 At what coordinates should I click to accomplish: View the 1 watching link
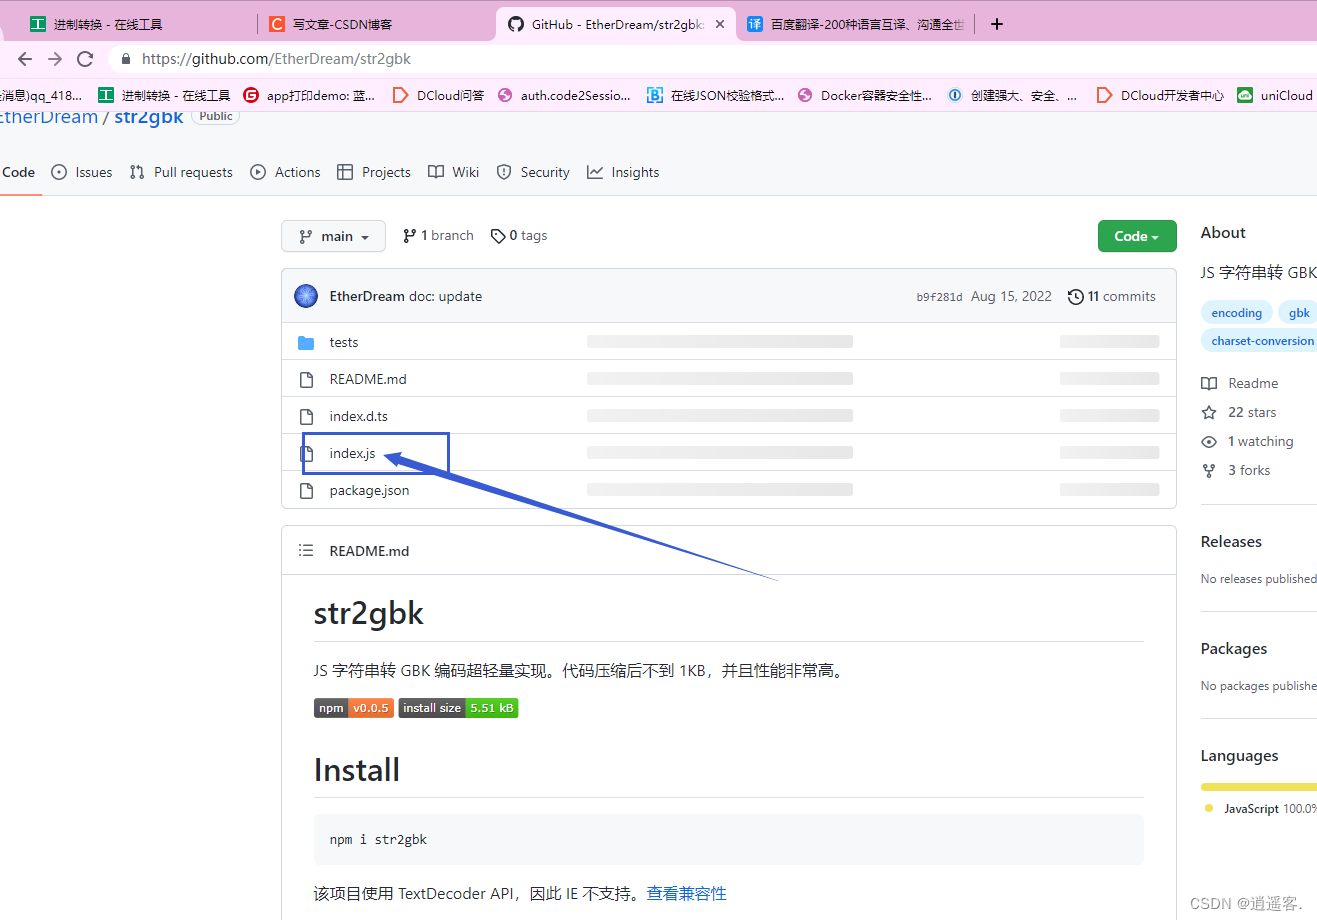pyautogui.click(x=1248, y=441)
